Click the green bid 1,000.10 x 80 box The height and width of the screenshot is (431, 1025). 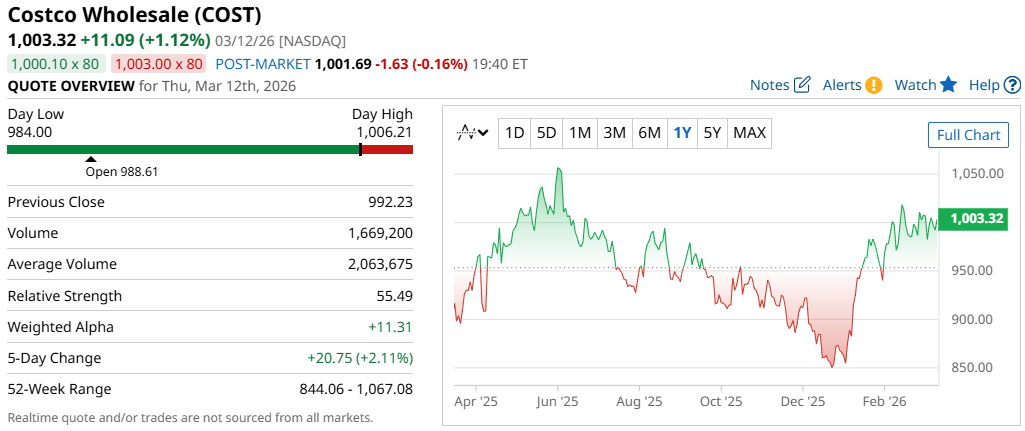tap(56, 64)
